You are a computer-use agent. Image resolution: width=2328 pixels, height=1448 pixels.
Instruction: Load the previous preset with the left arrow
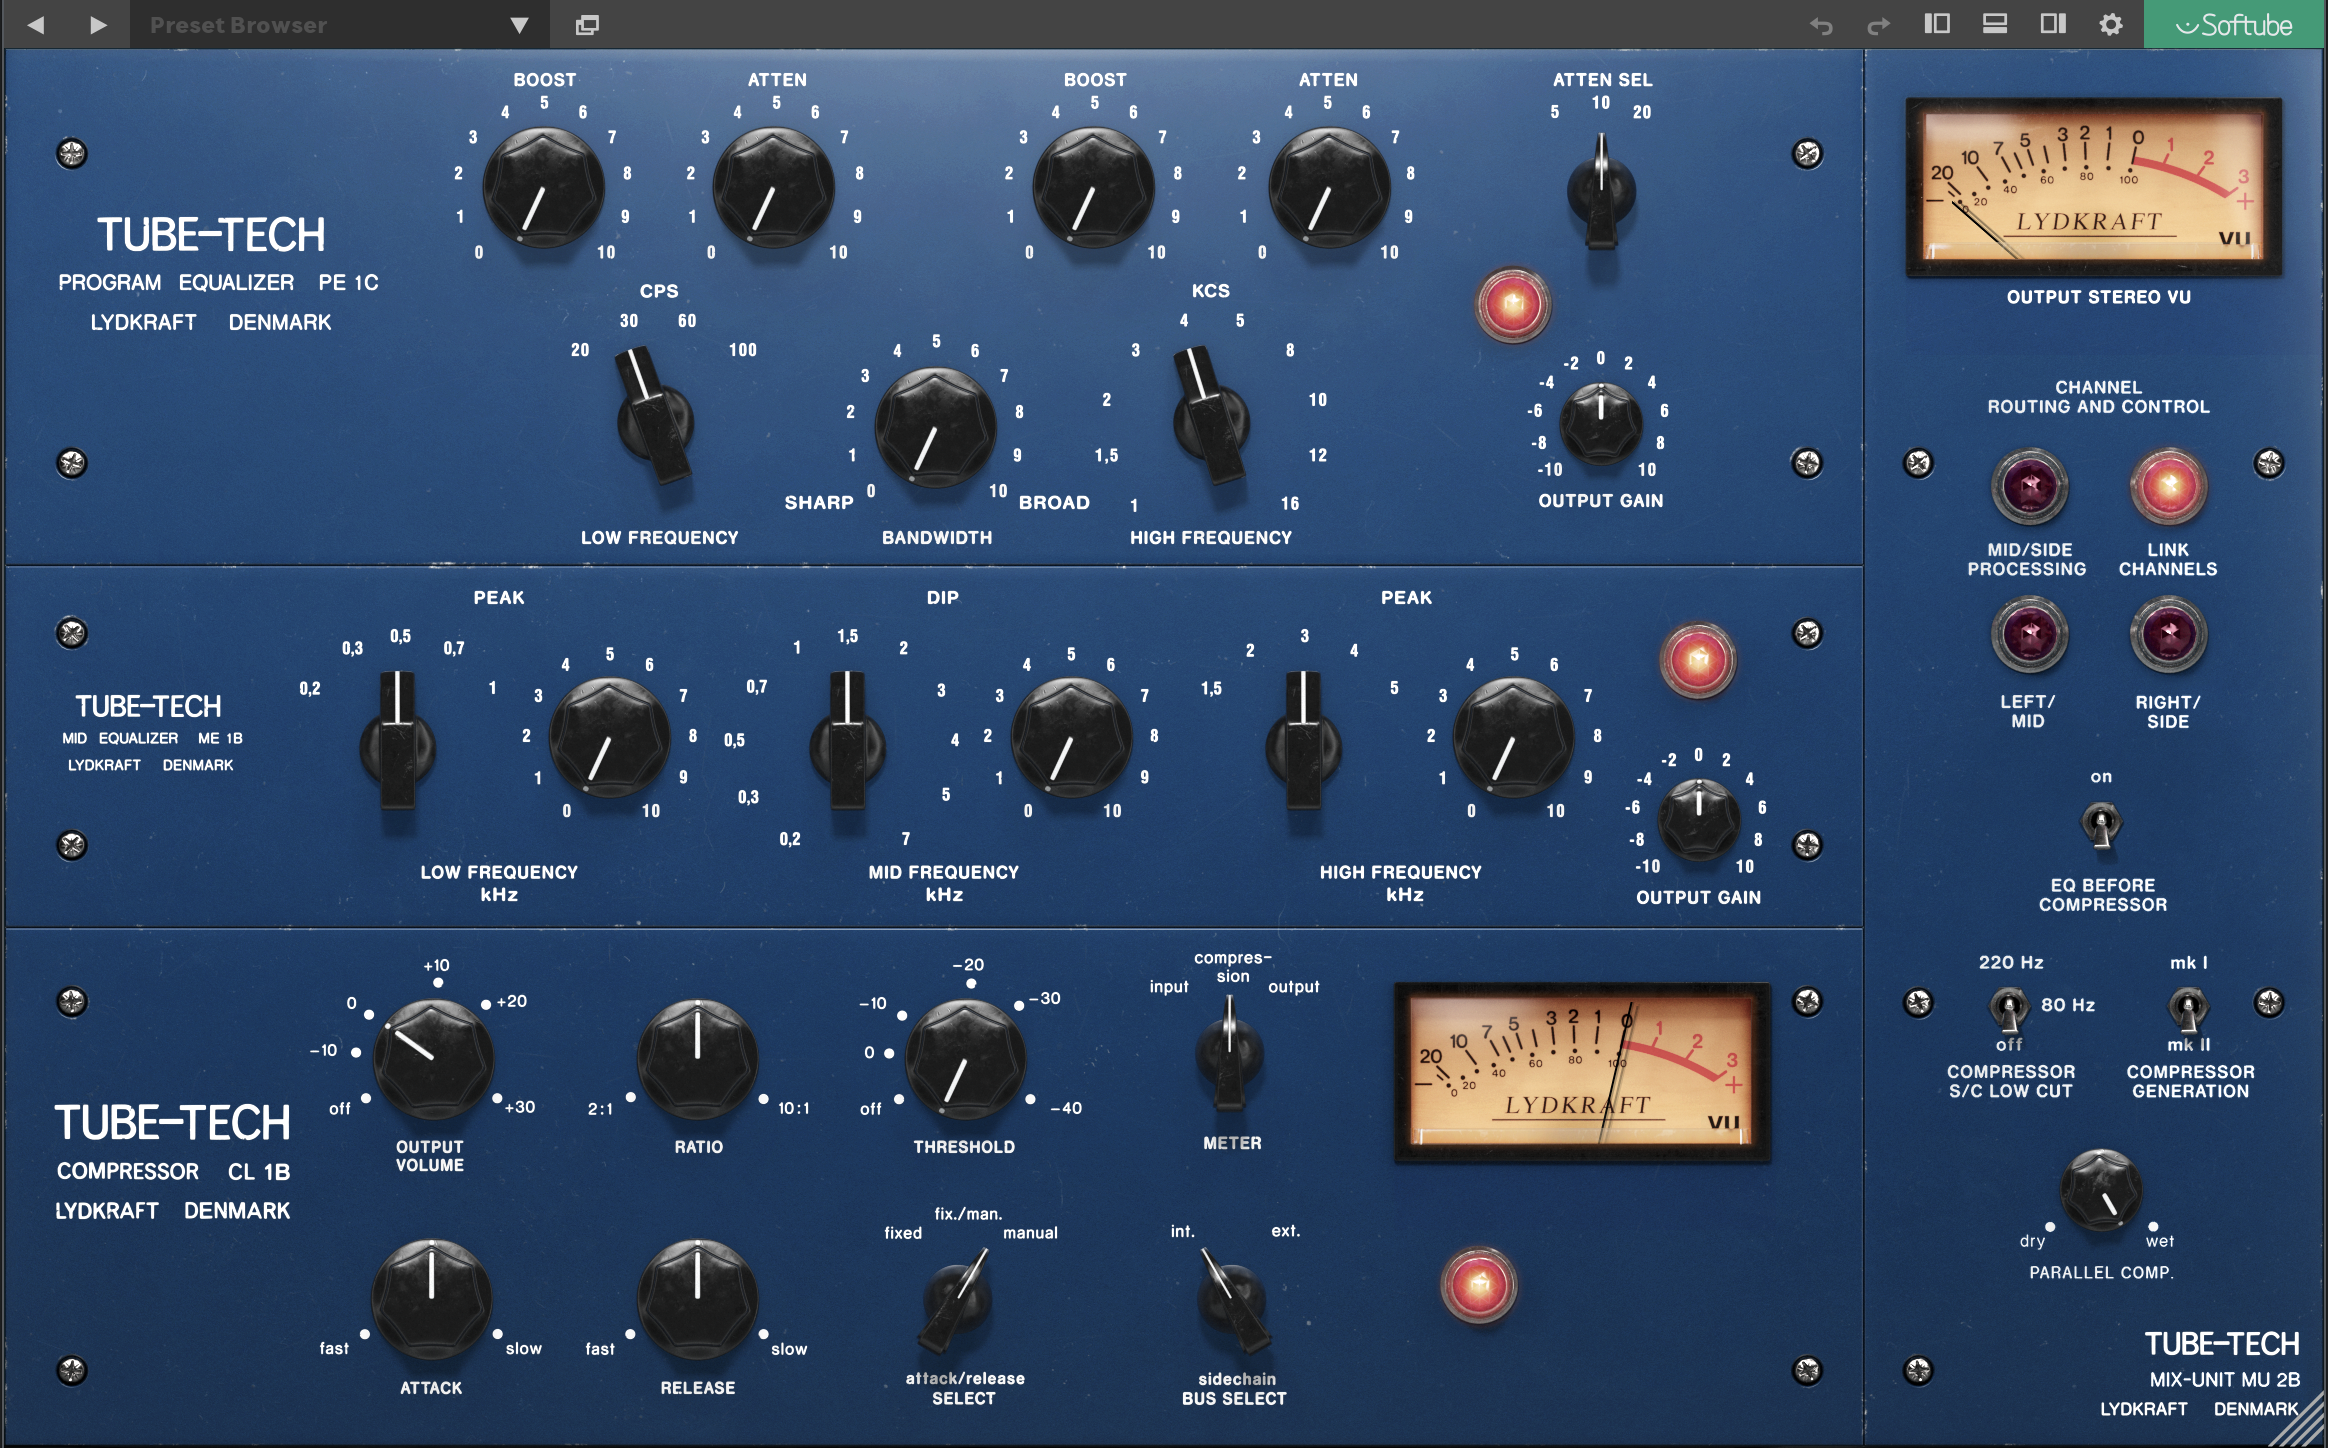[36, 24]
